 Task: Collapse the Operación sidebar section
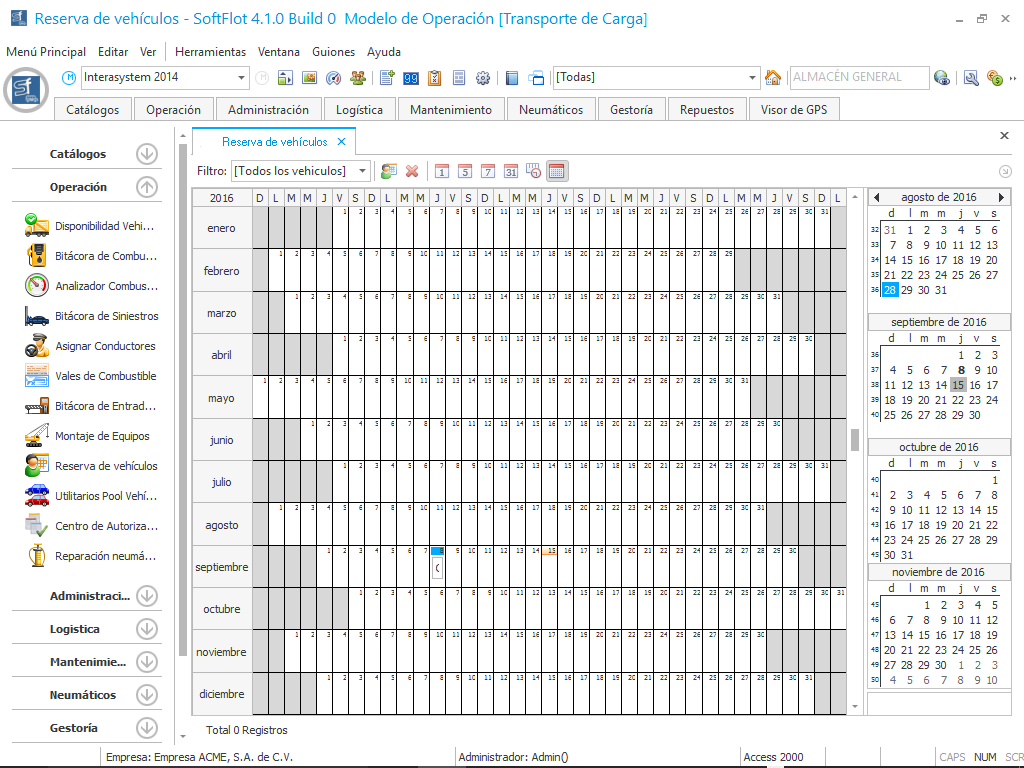[x=147, y=187]
